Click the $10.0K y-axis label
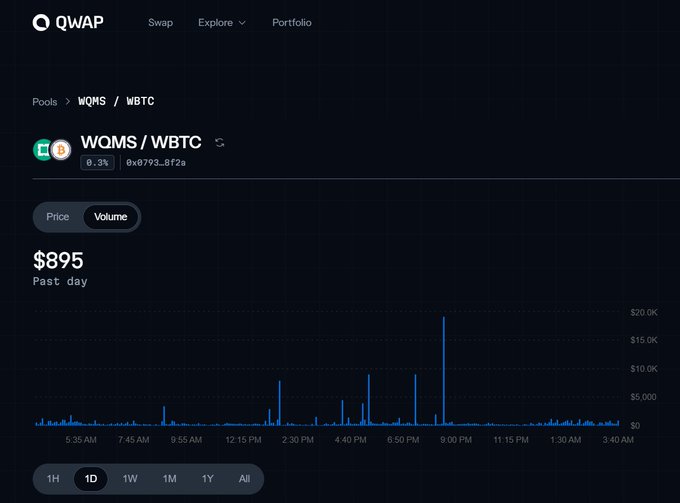This screenshot has height=503, width=680. tap(644, 369)
